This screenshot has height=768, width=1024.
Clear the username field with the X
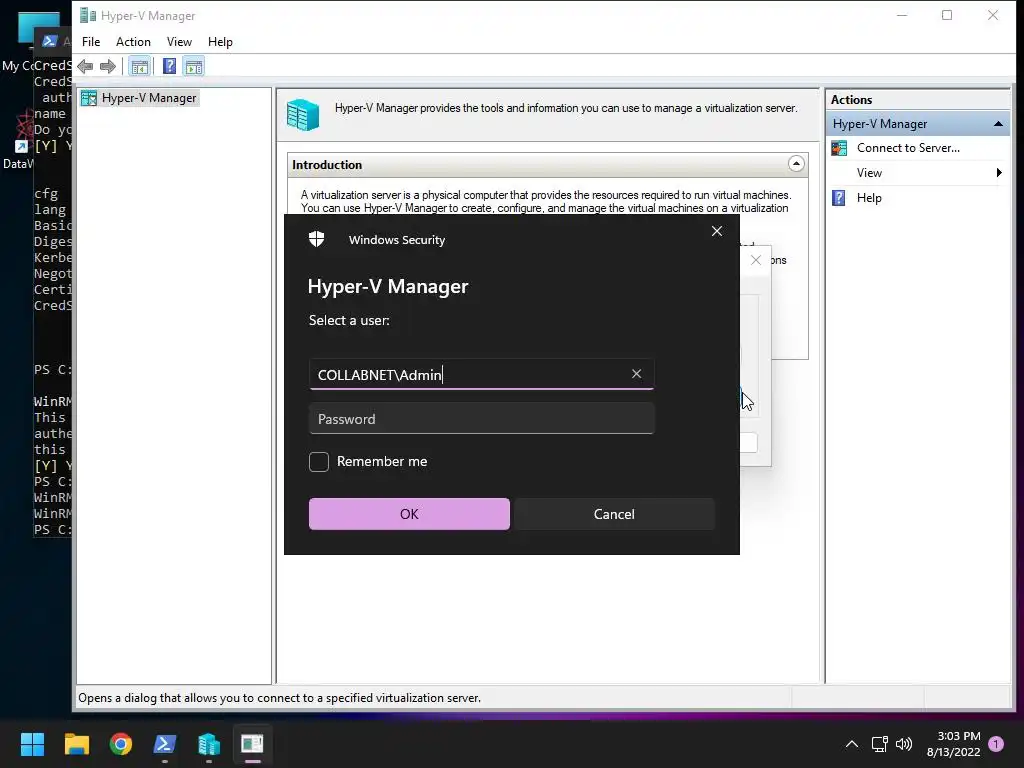[637, 374]
